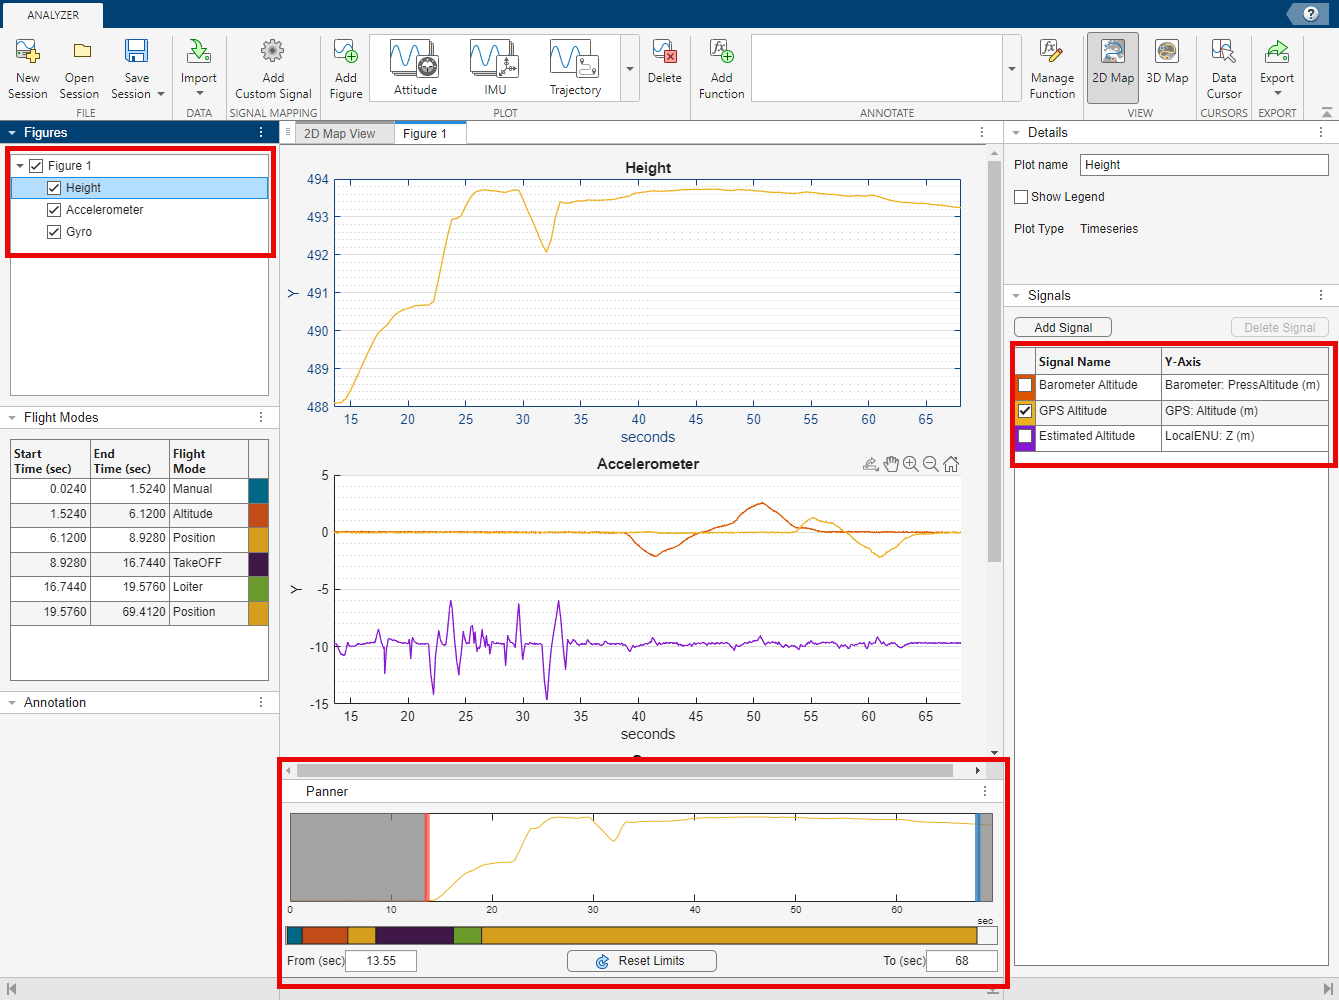
Task: Open Signals panel options menu
Action: pyautogui.click(x=1321, y=296)
